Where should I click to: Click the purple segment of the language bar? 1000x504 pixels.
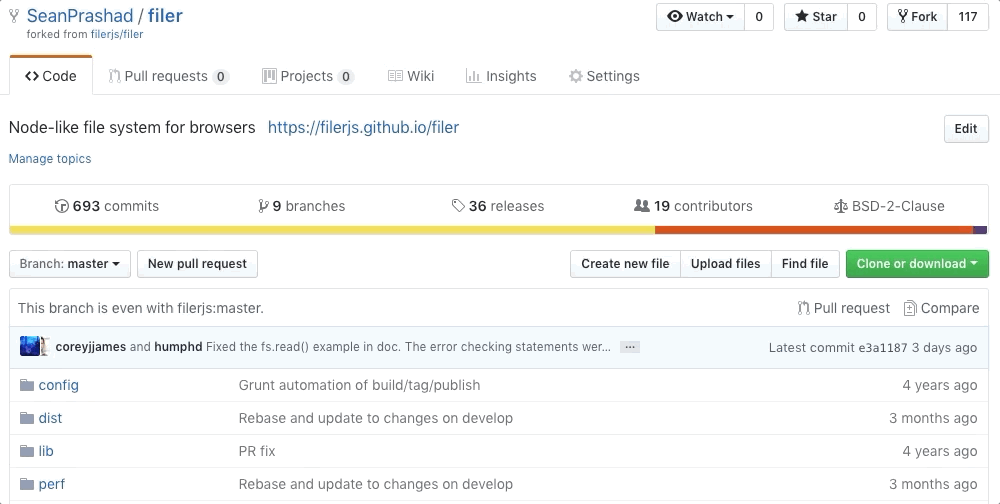tap(980, 230)
